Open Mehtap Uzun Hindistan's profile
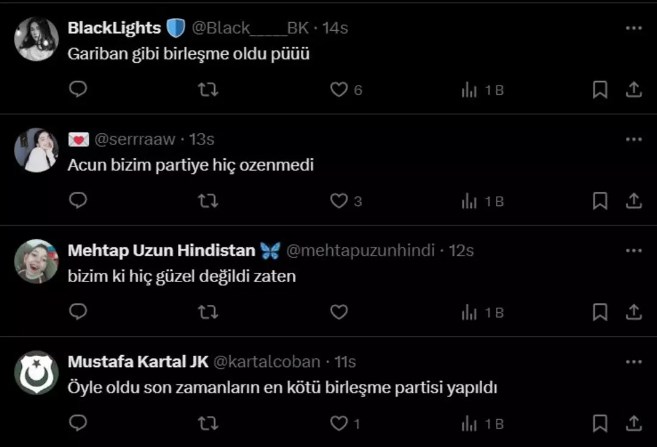This screenshot has height=447, width=657. [161, 250]
